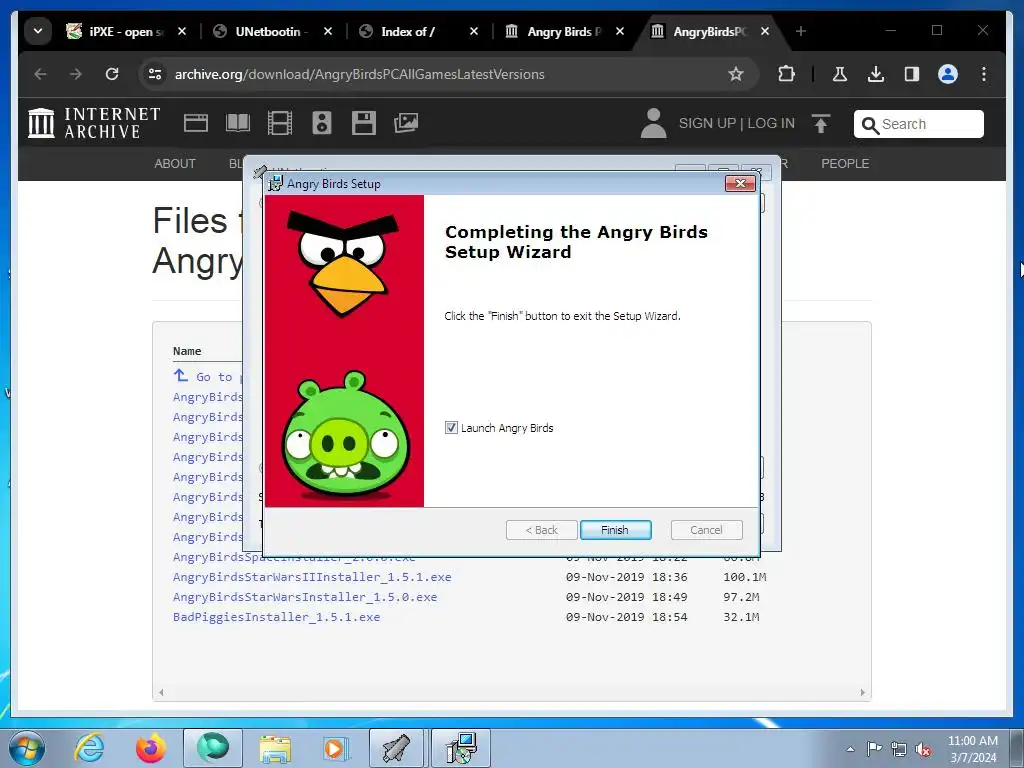Select the installer taskbar button

[x=461, y=748]
